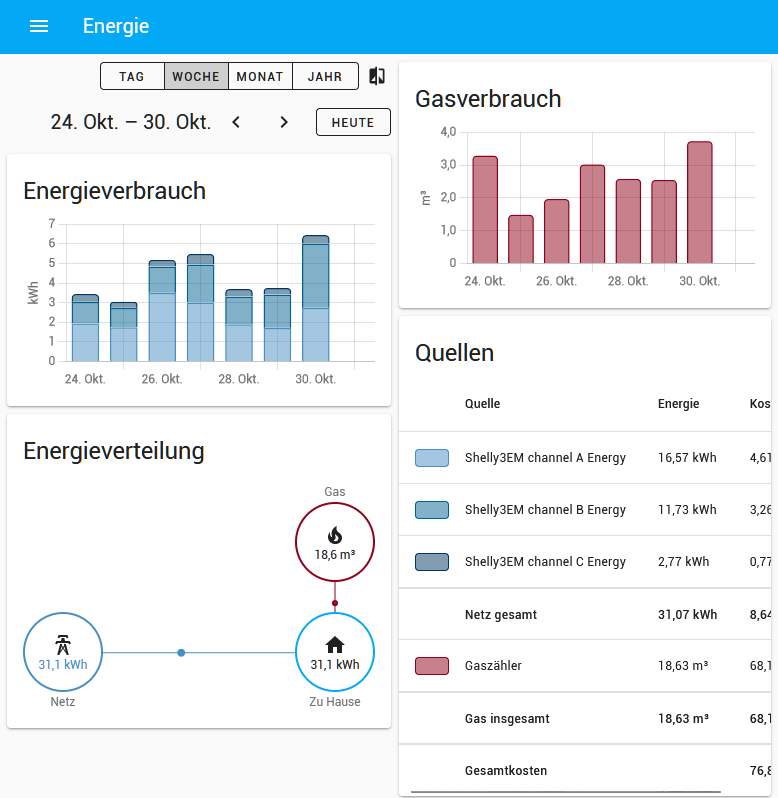Click the 26. Okt. energy usage bar
The image size is (778, 798).
click(x=162, y=311)
